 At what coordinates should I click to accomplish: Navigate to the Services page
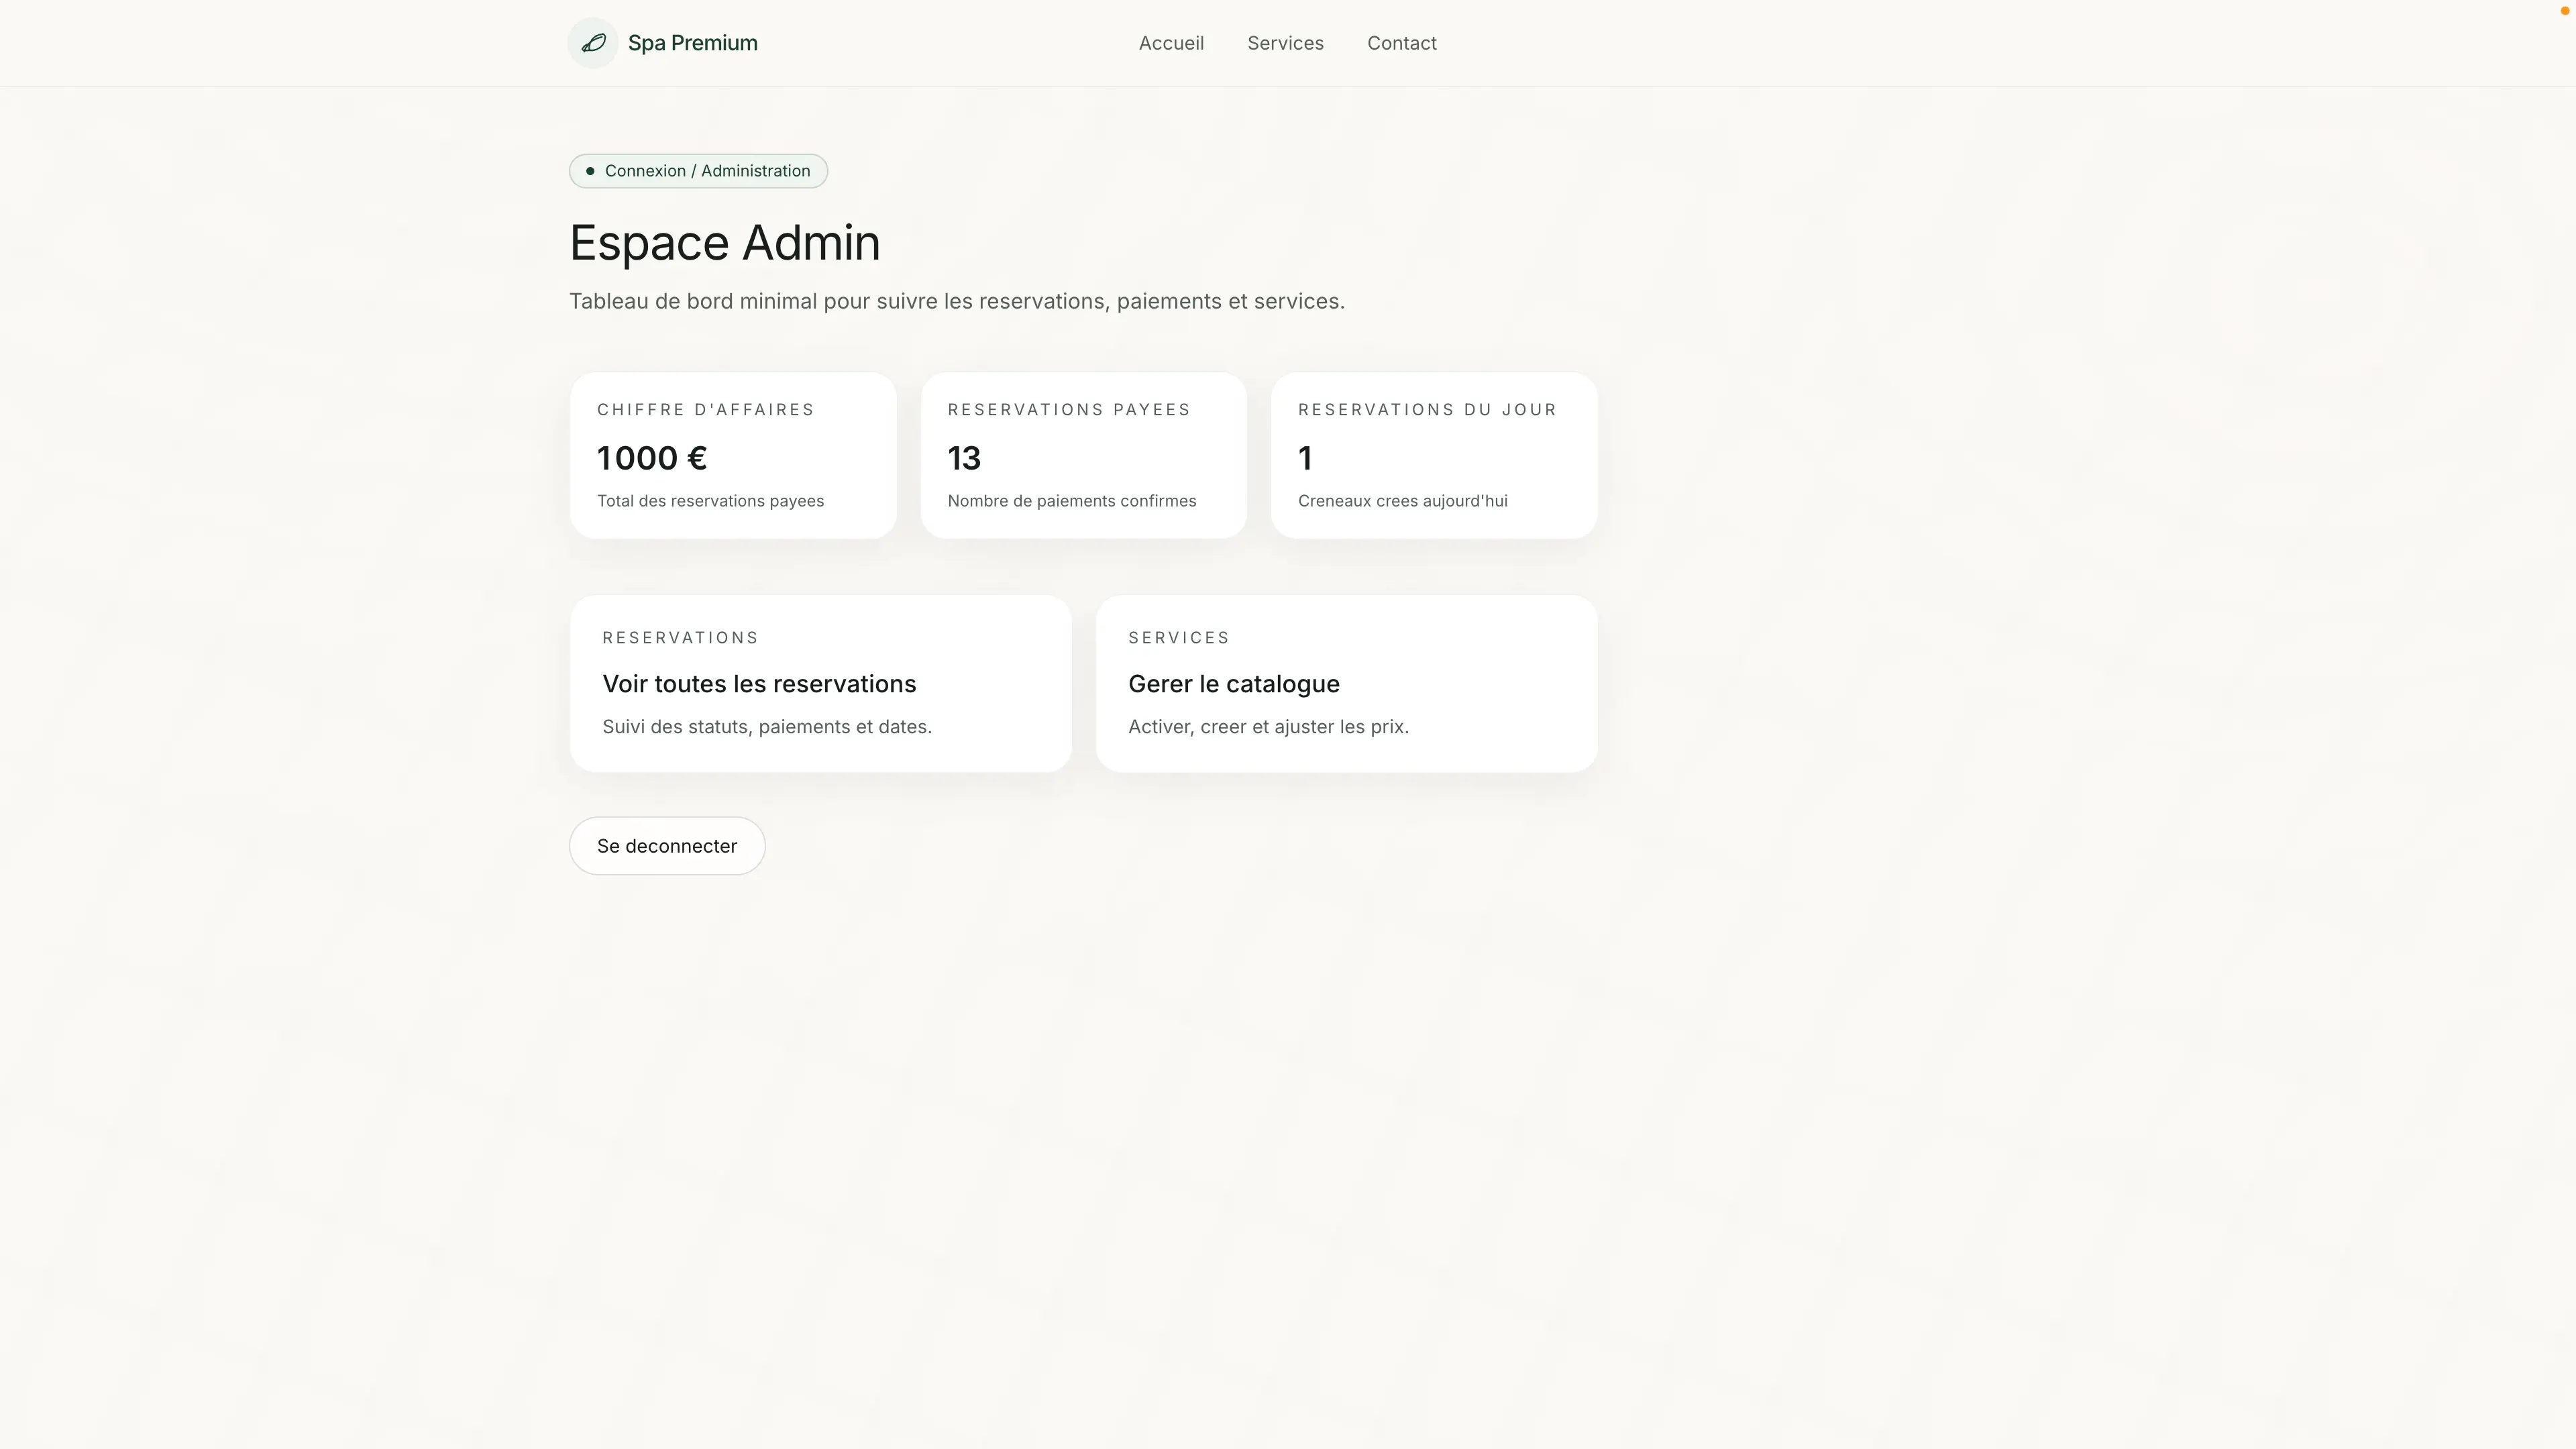pyautogui.click(x=1285, y=43)
